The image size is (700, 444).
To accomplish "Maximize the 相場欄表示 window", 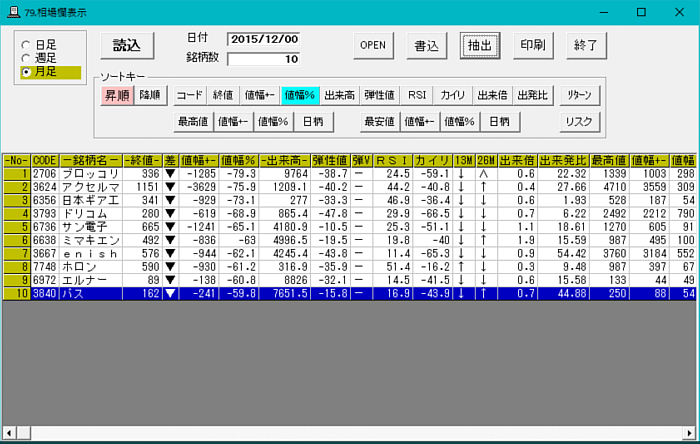I will (642, 12).
